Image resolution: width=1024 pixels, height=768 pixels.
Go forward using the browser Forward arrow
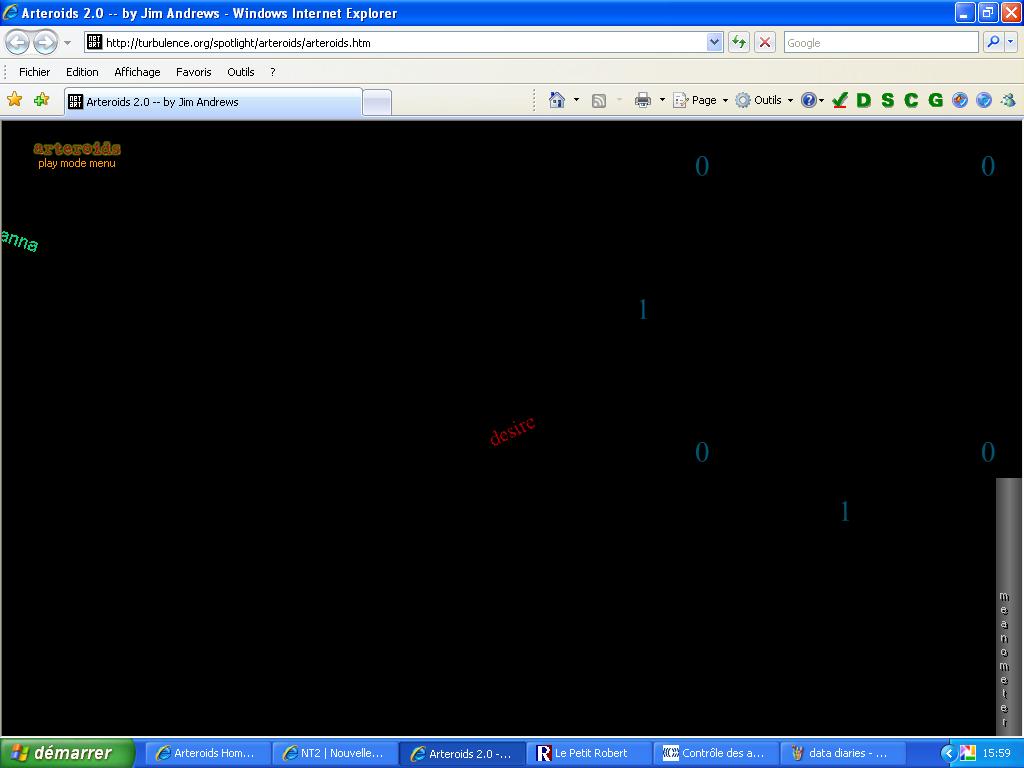click(45, 43)
